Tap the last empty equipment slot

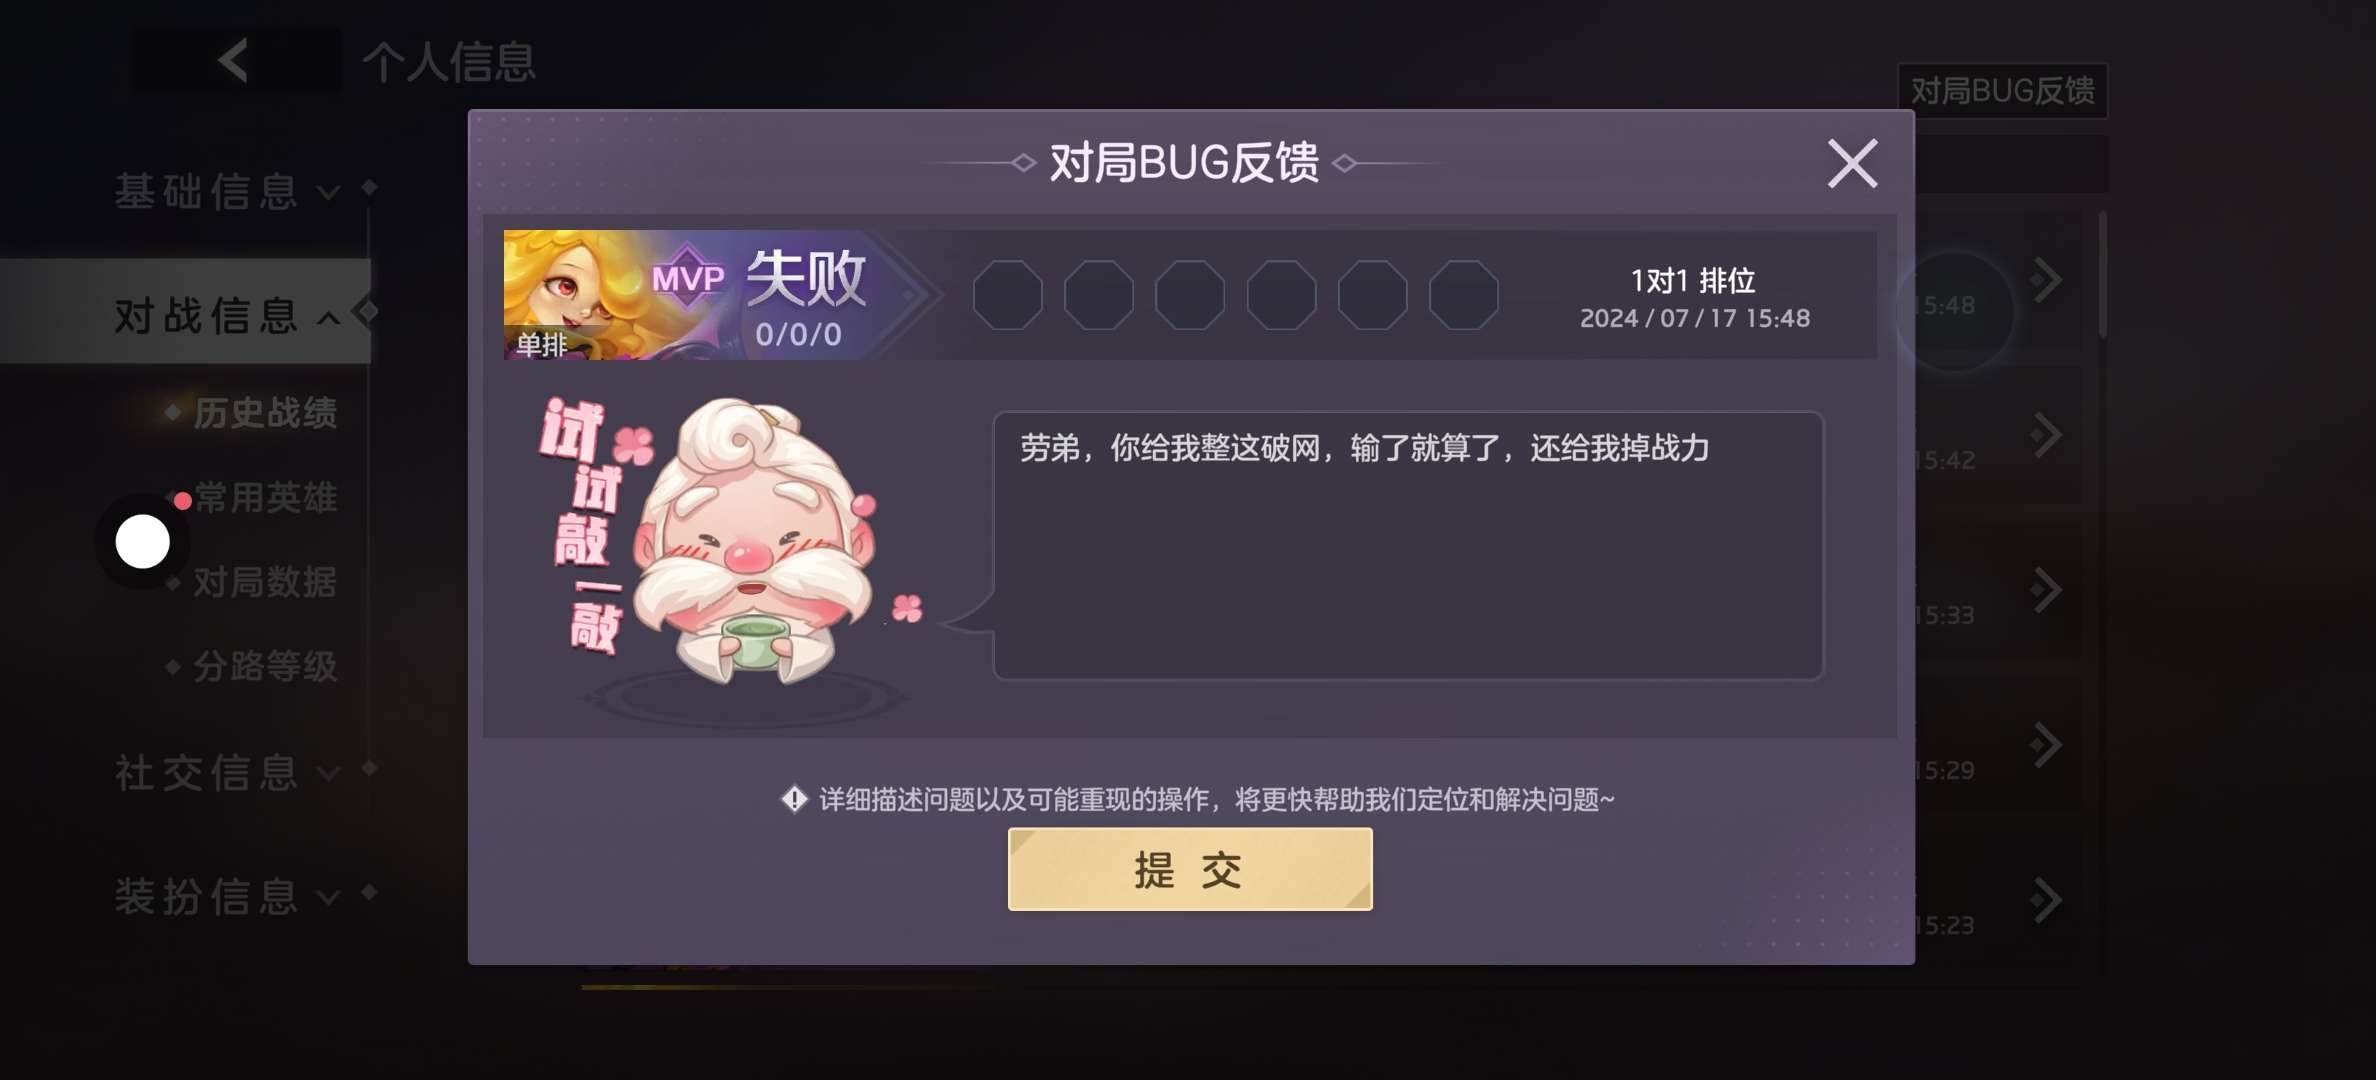pos(1463,294)
